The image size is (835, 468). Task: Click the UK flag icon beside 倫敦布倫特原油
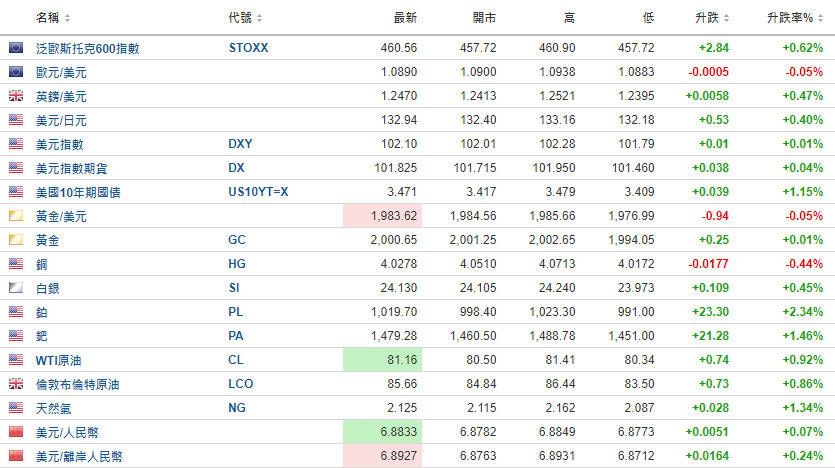[x=16, y=383]
